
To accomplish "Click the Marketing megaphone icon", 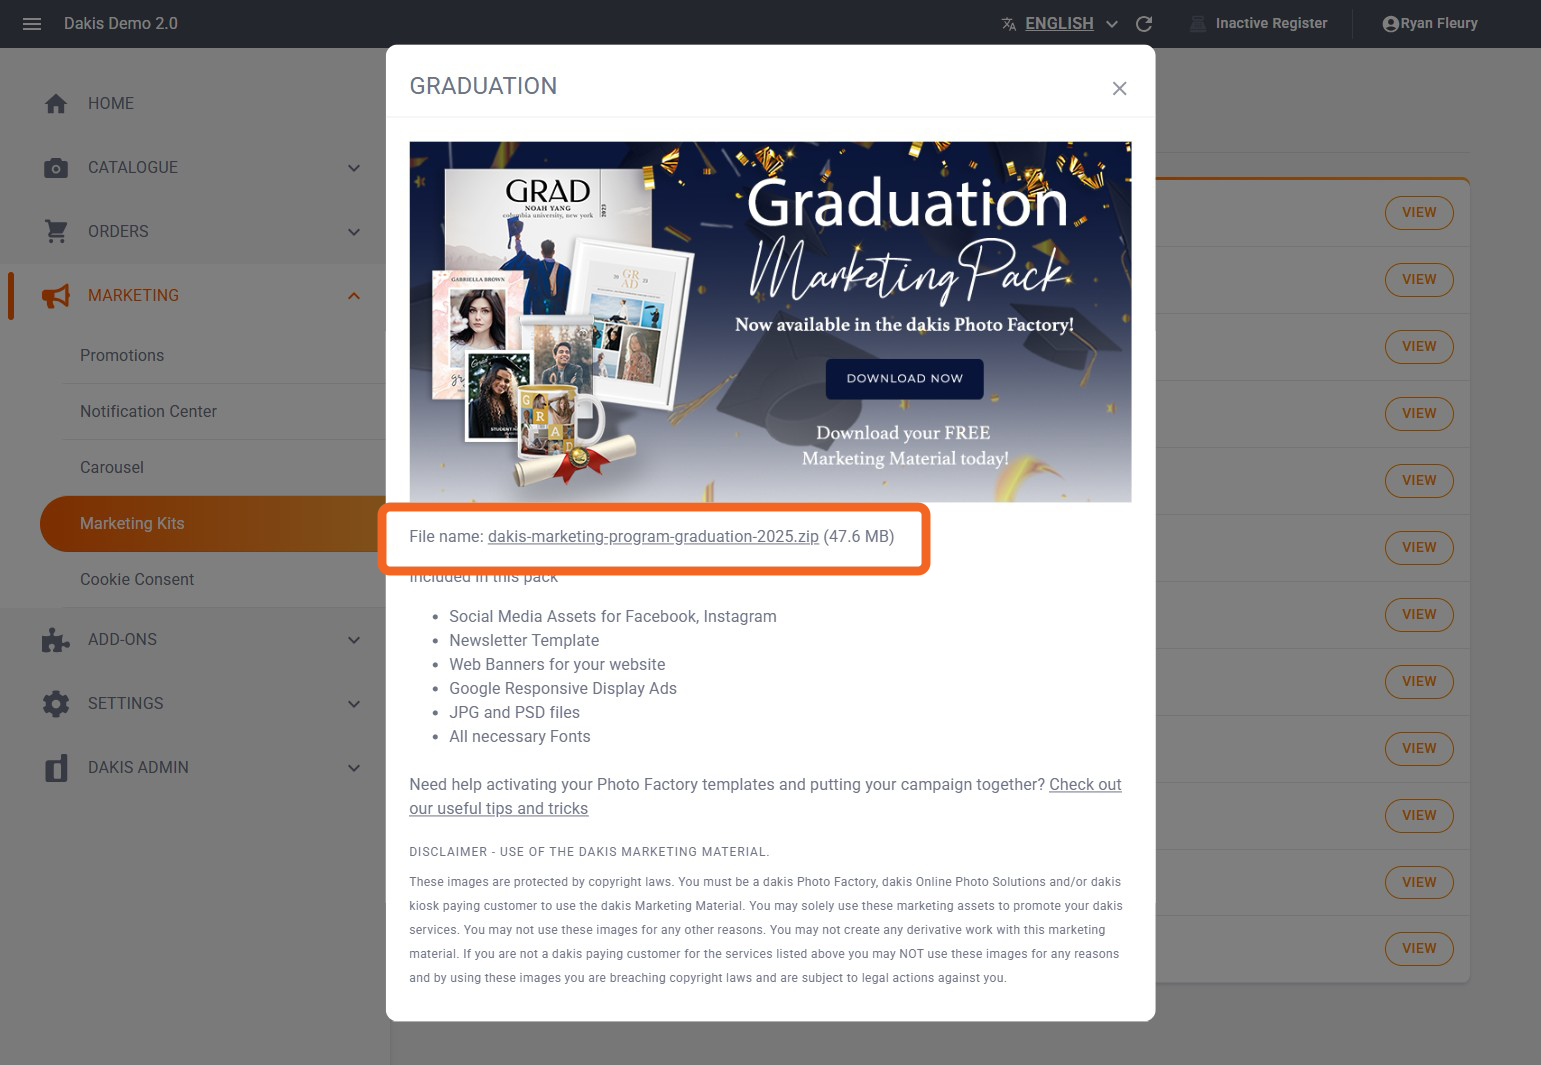I will pos(56,296).
